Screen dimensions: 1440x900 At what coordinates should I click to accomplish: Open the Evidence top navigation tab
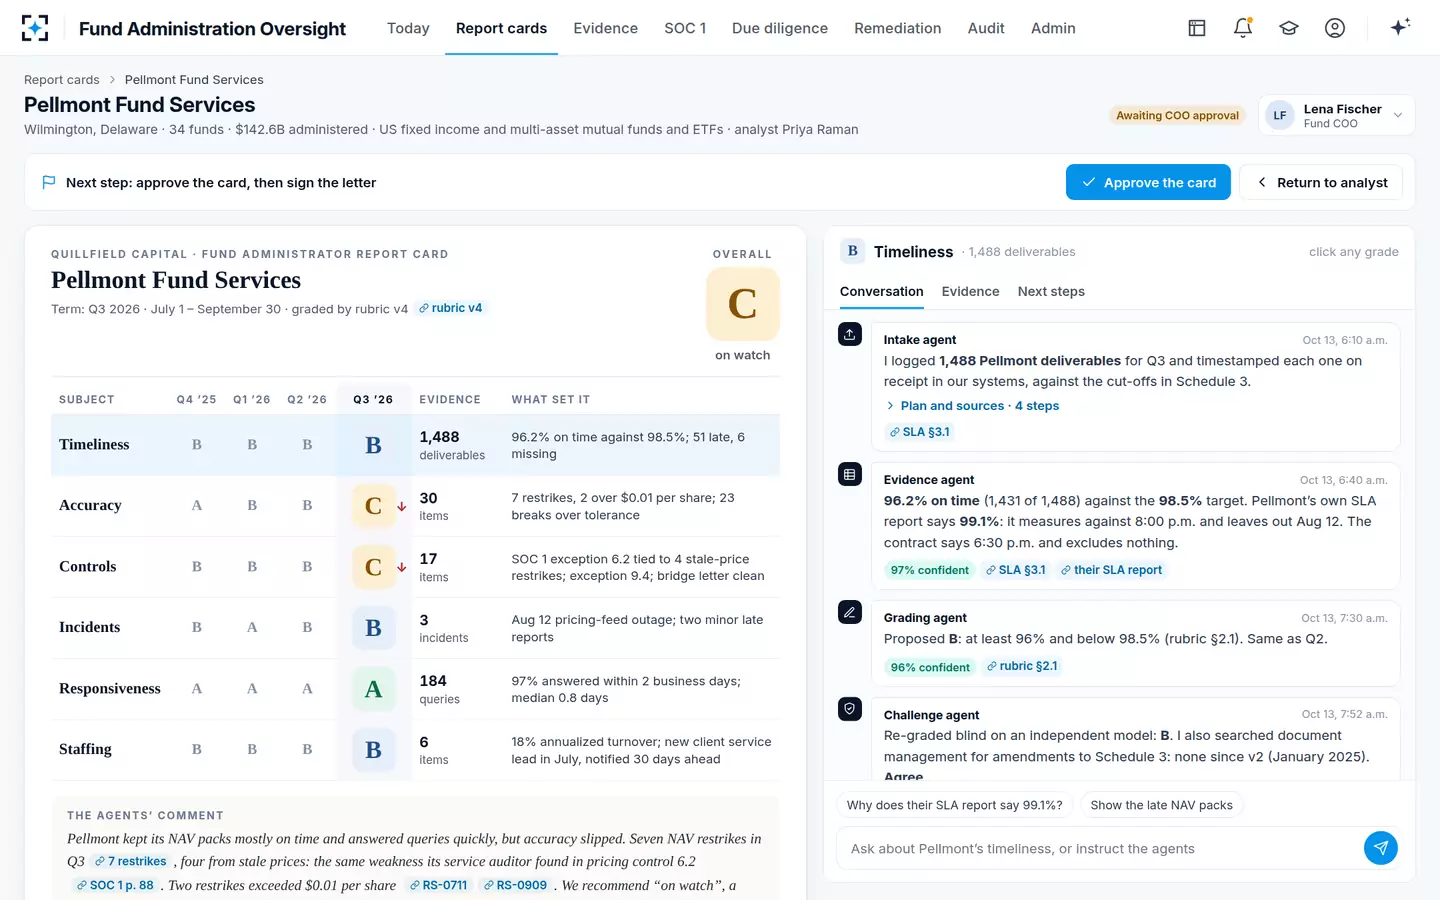click(605, 28)
